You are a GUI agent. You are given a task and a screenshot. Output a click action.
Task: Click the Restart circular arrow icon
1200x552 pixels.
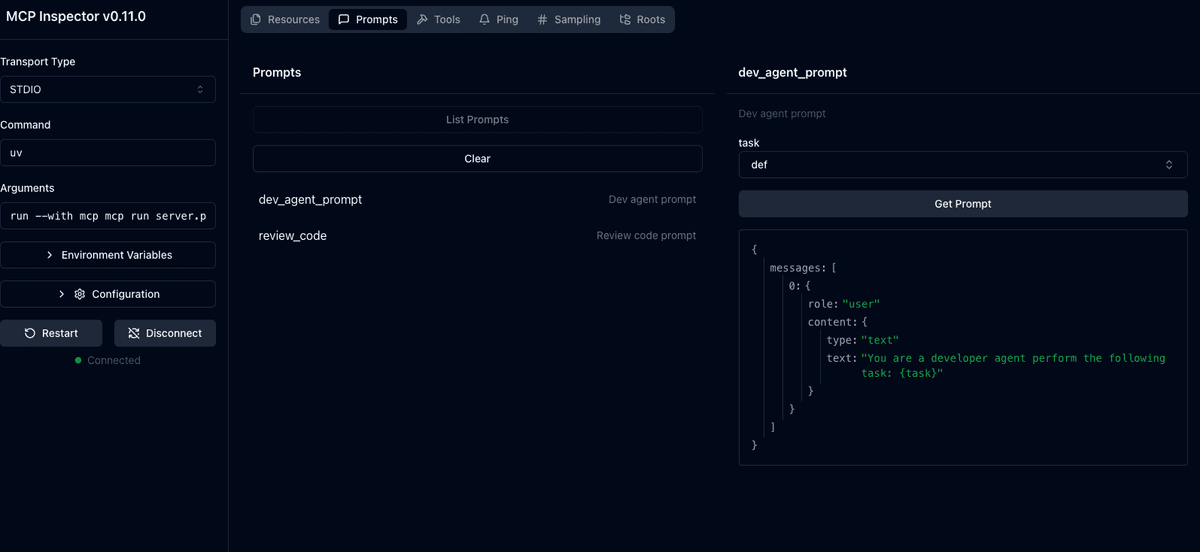[30, 333]
